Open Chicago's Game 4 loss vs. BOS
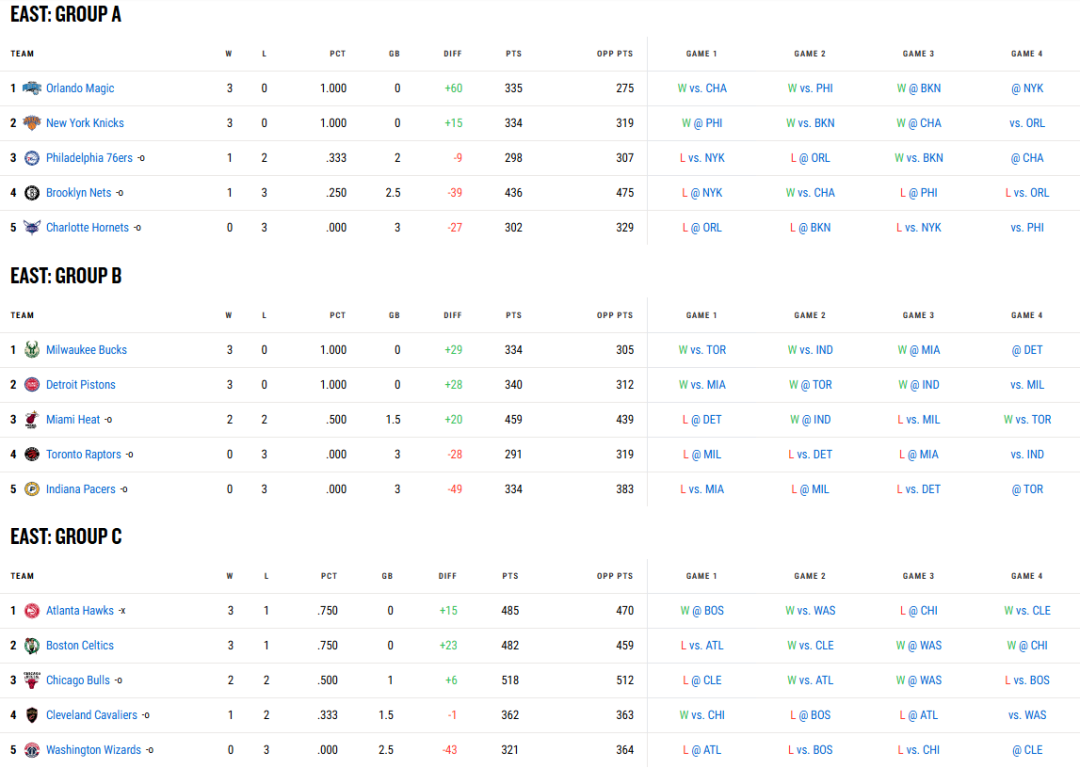 [x=1027, y=681]
